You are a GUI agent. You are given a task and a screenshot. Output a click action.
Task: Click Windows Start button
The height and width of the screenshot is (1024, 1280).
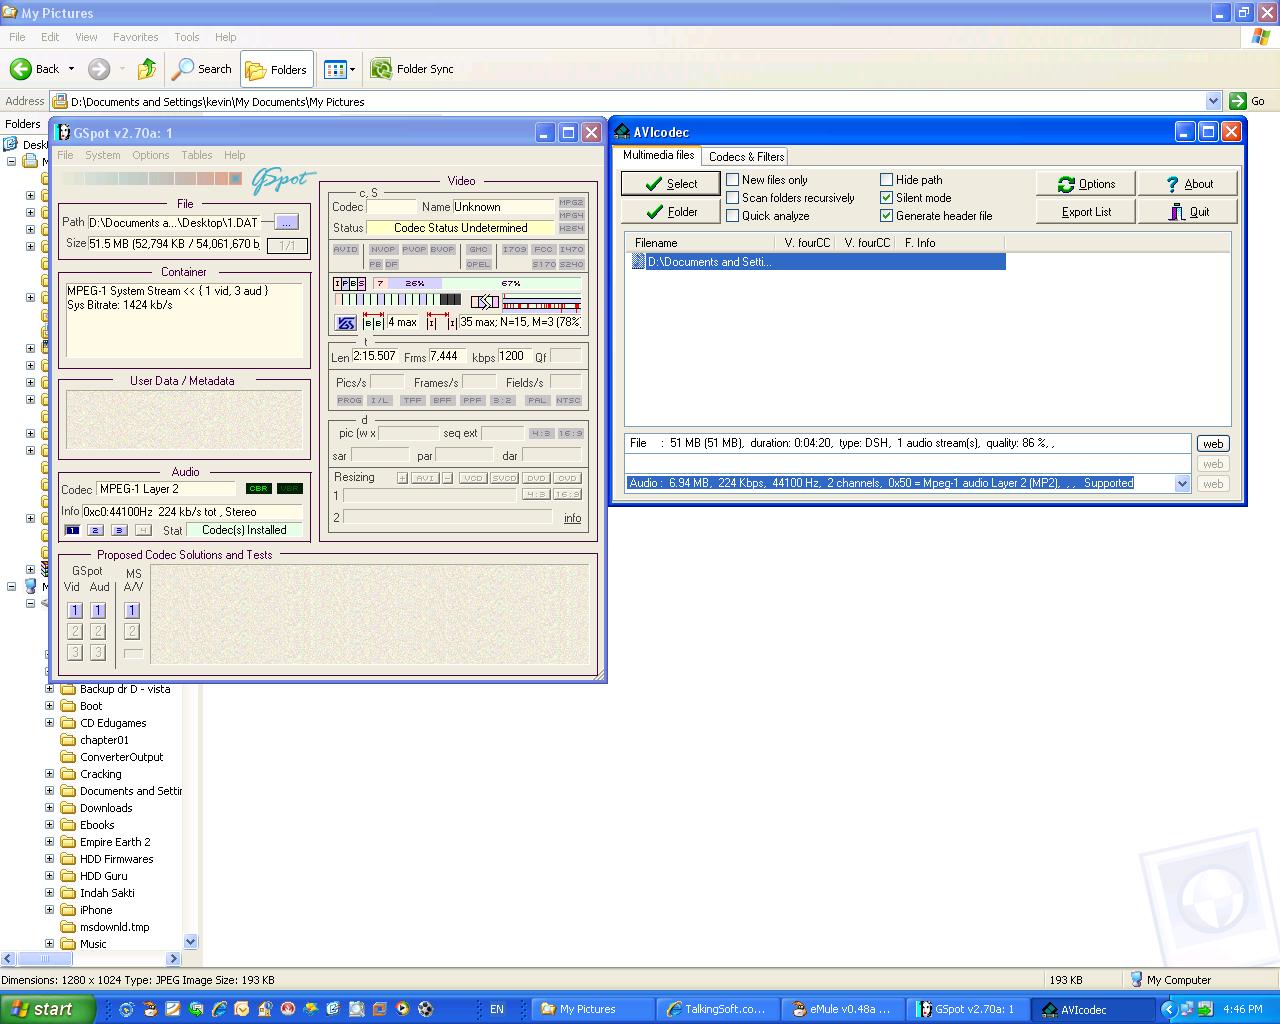tap(48, 1009)
